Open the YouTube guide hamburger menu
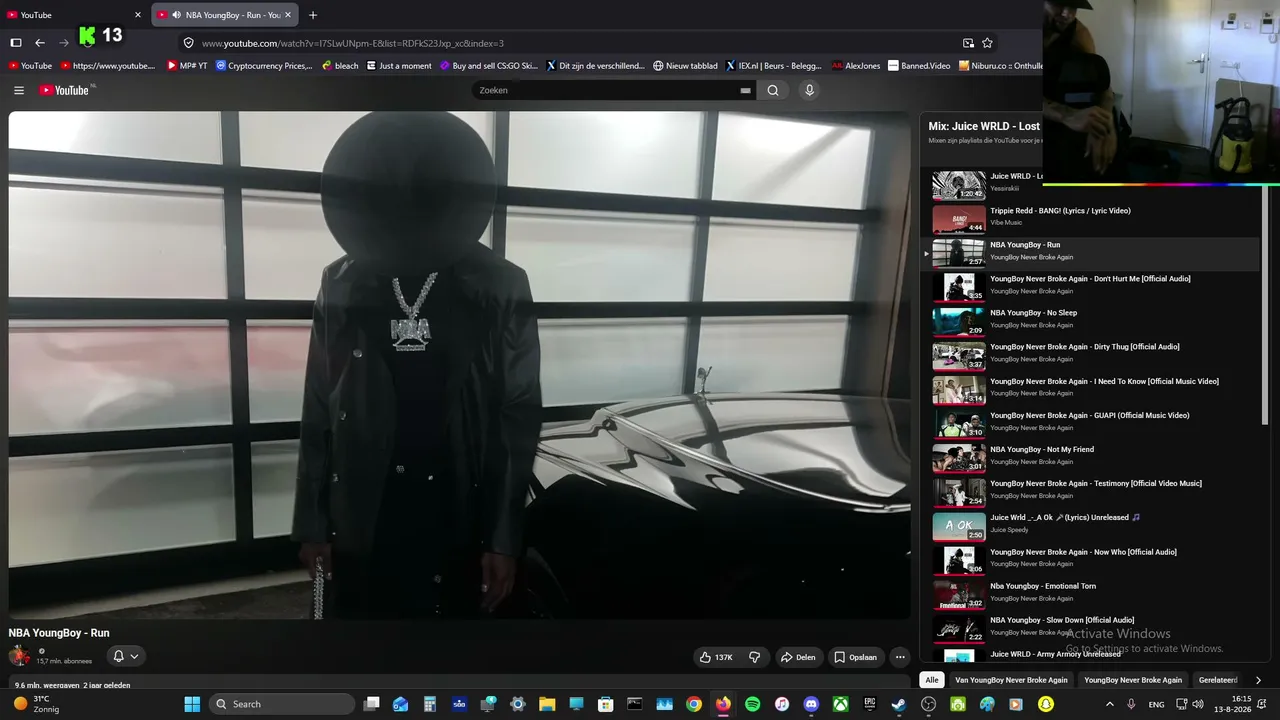 pyautogui.click(x=19, y=90)
